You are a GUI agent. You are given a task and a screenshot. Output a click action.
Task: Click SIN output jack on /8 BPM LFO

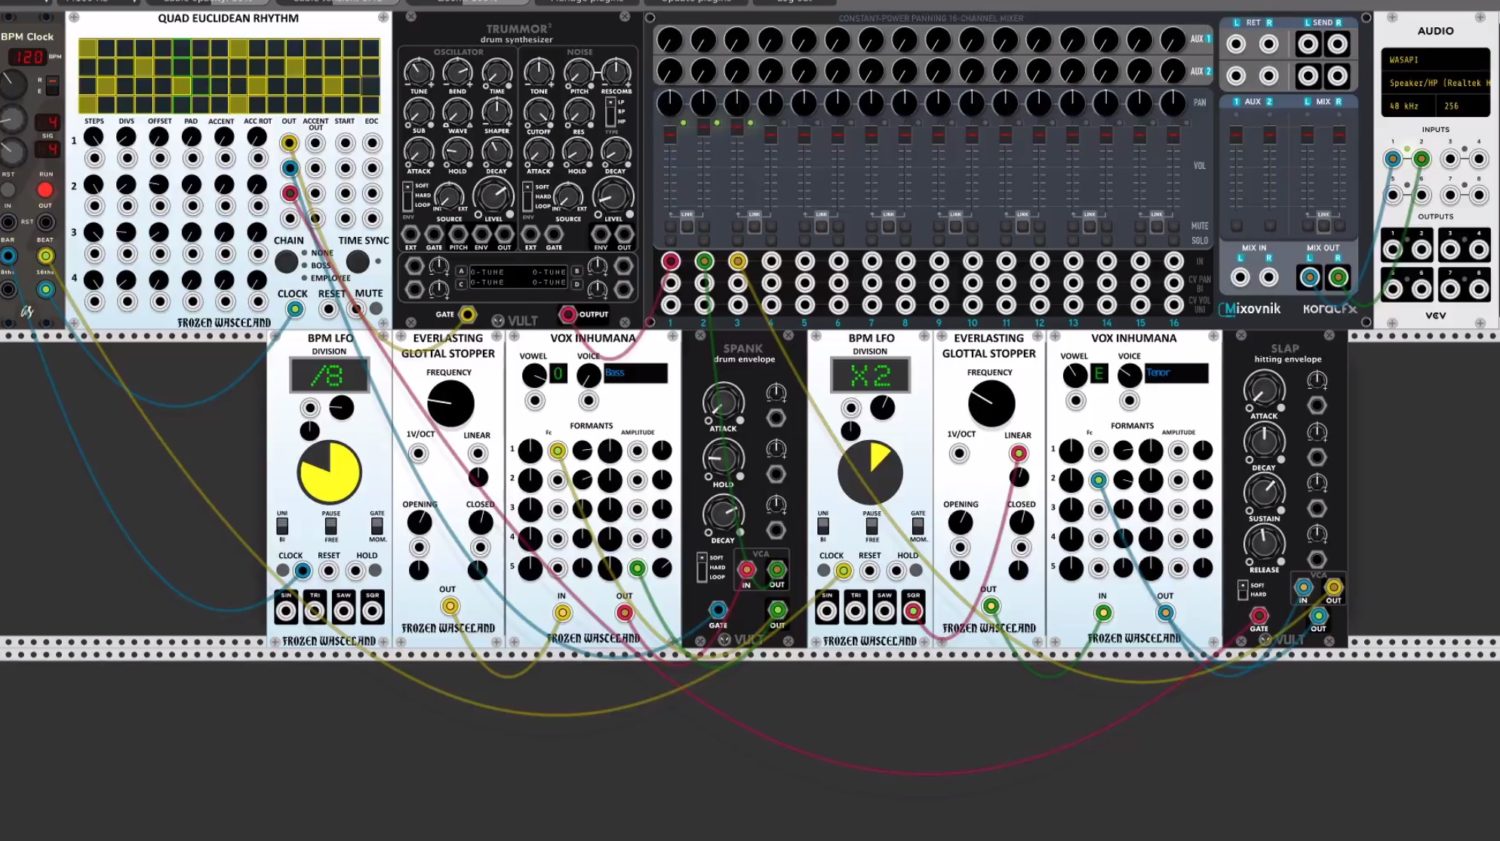286,609
